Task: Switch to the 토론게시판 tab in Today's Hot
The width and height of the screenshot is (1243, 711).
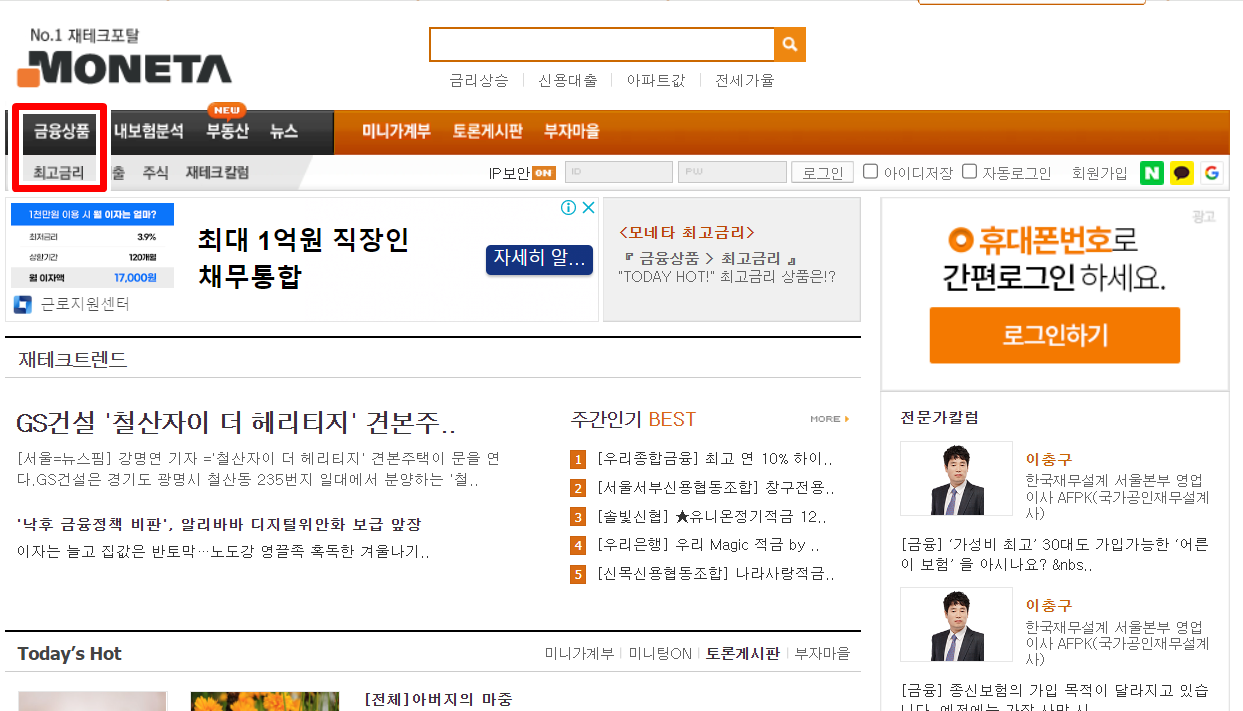Action: (x=743, y=652)
